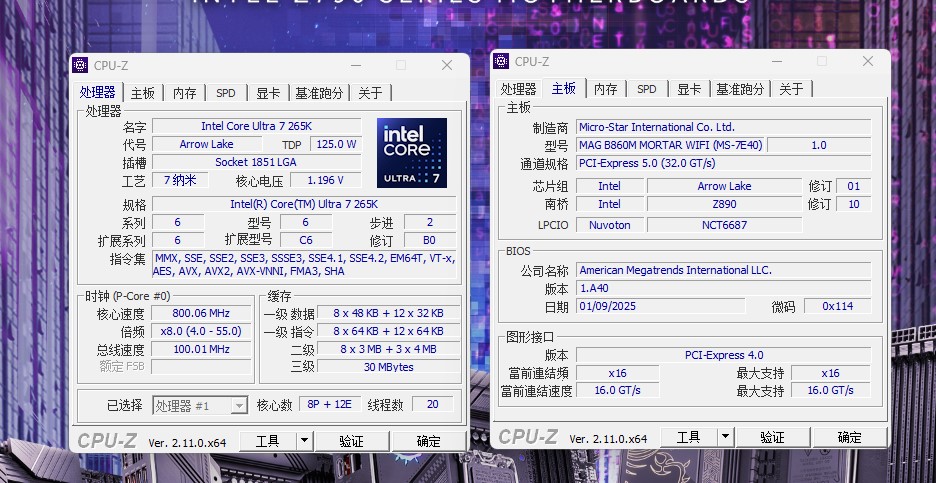Click L1 data cache 8 x 48 KB value
The image size is (936, 483).
[x=389, y=313]
